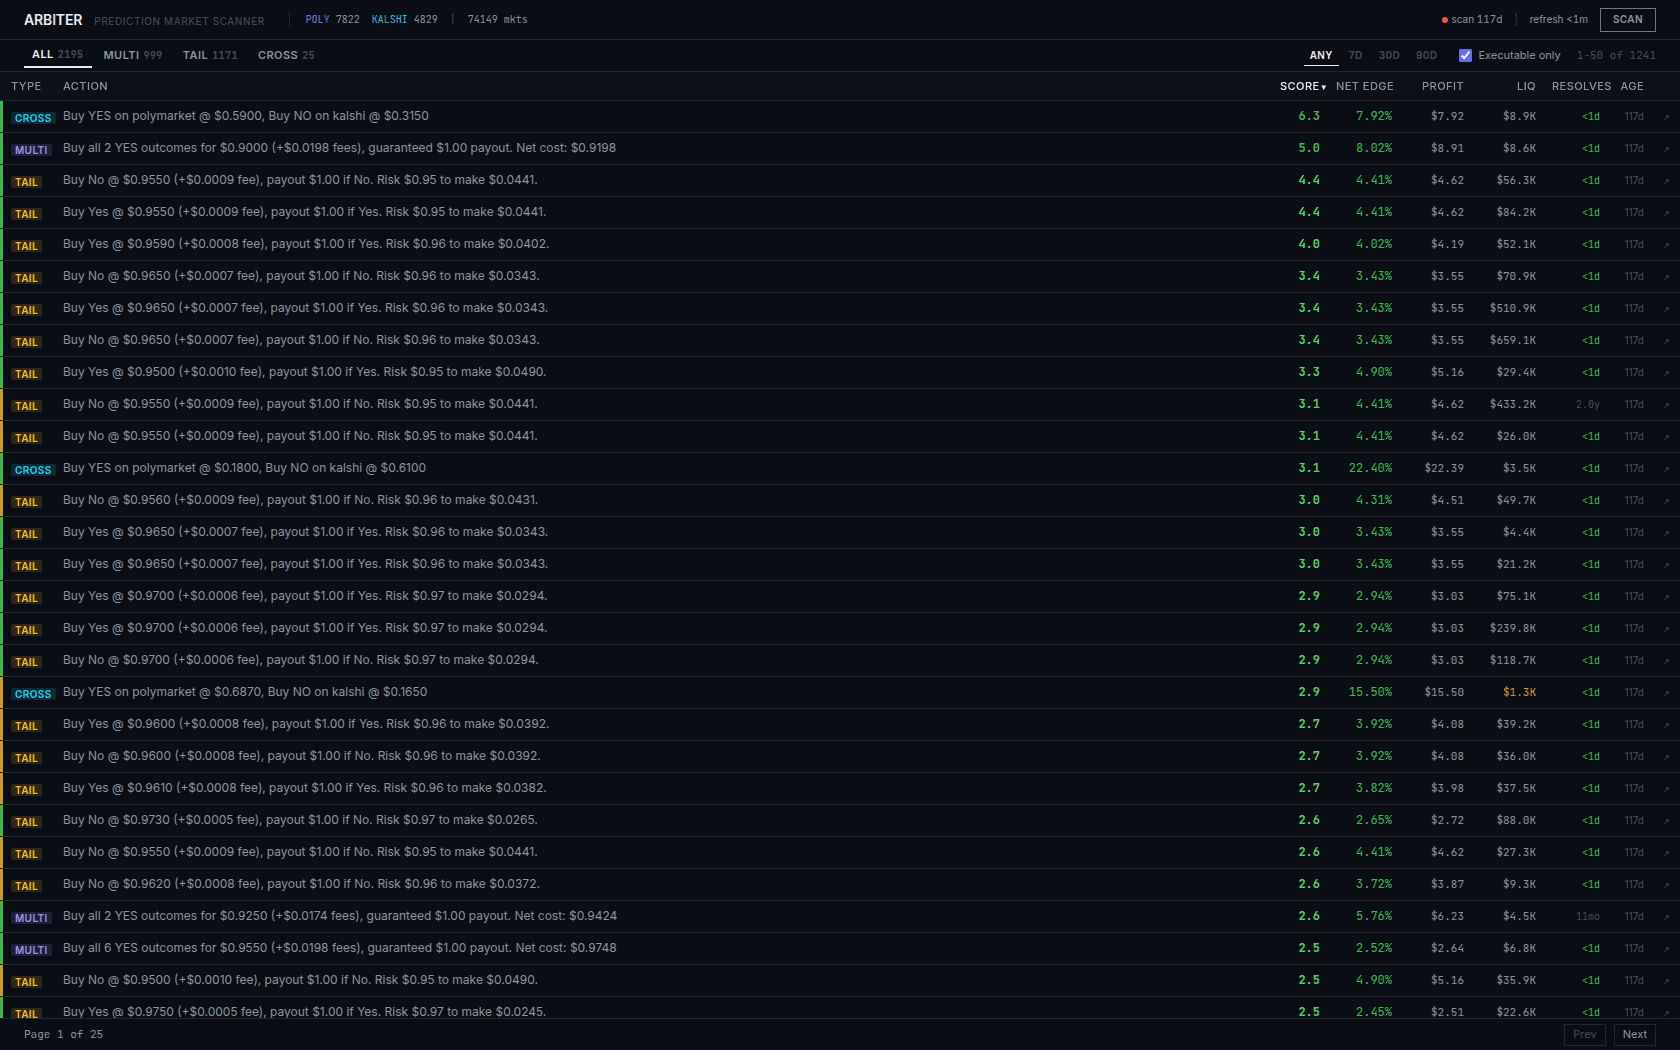Screen dimensions: 1680x1050
Task: Open link arrow for the $1.3K liquidity row
Action: click(1666, 693)
